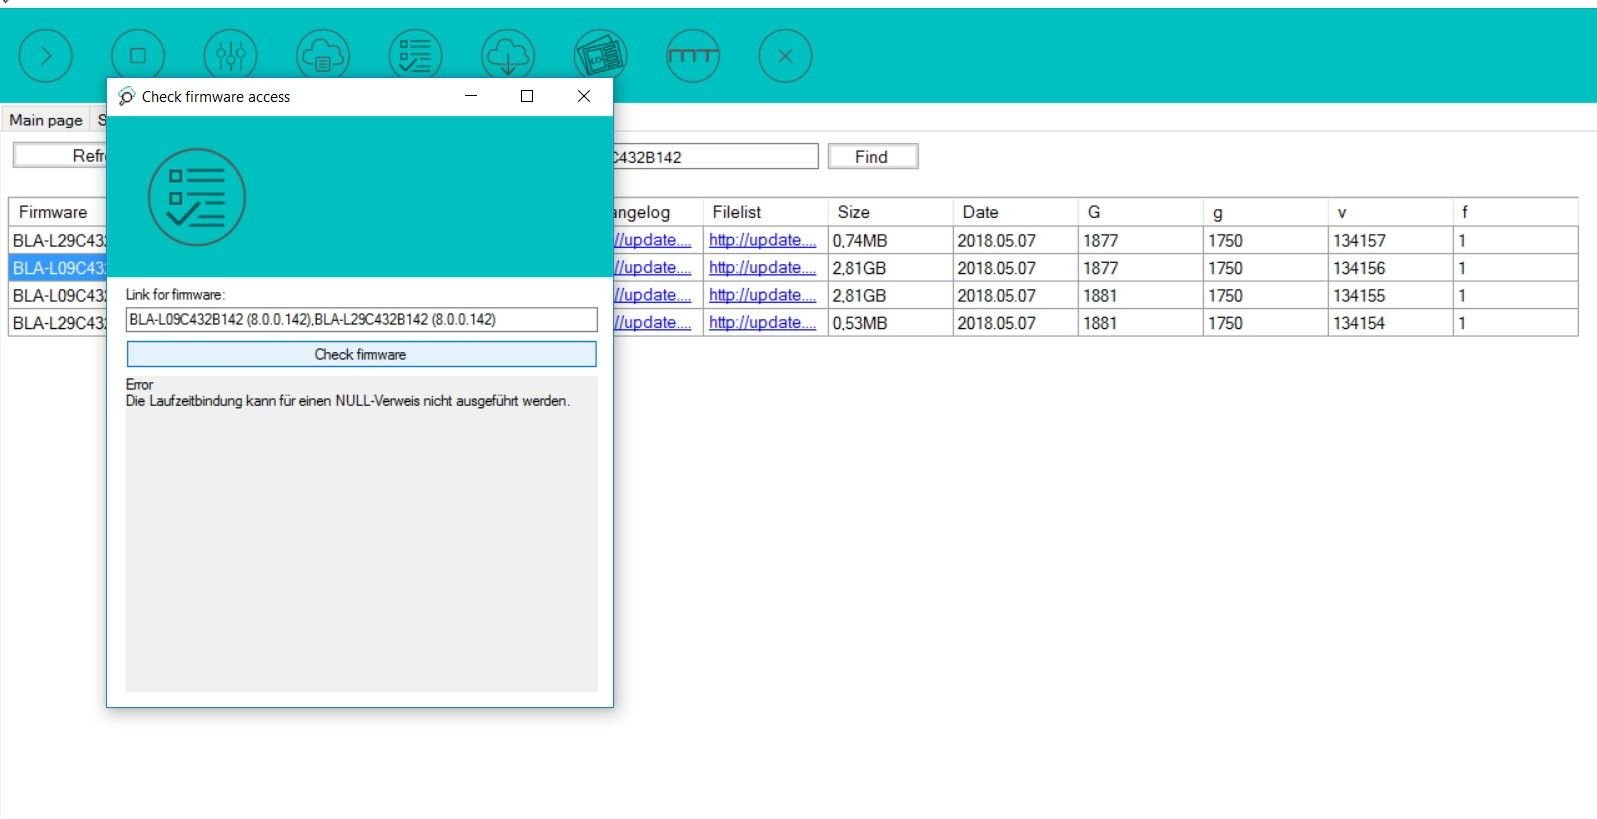Click the large checklist icon in dialog
Screen dimensions: 1597x819
(197, 197)
